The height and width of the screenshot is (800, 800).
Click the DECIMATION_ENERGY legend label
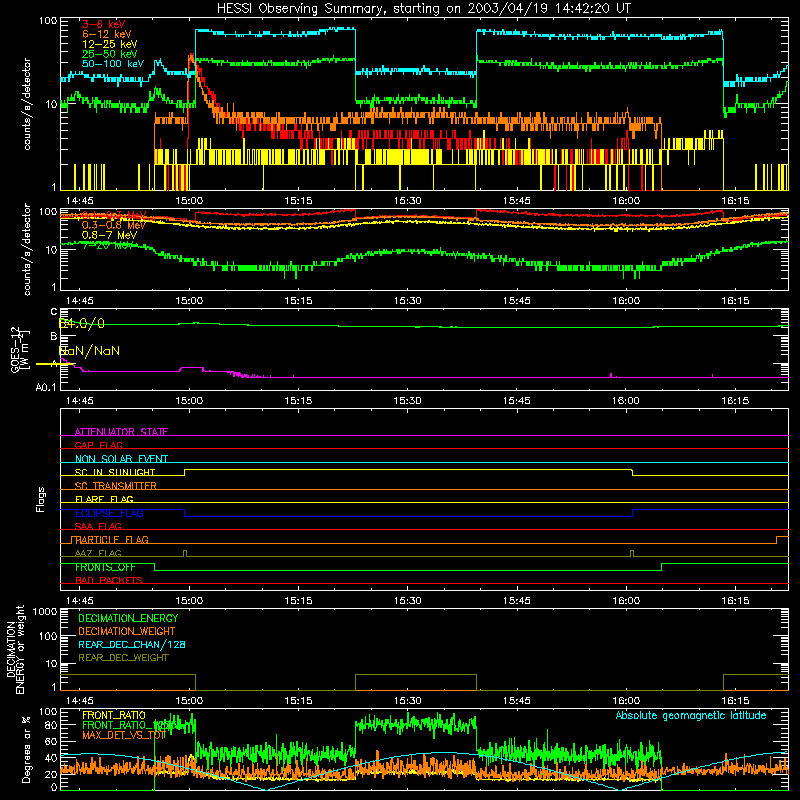click(x=128, y=618)
